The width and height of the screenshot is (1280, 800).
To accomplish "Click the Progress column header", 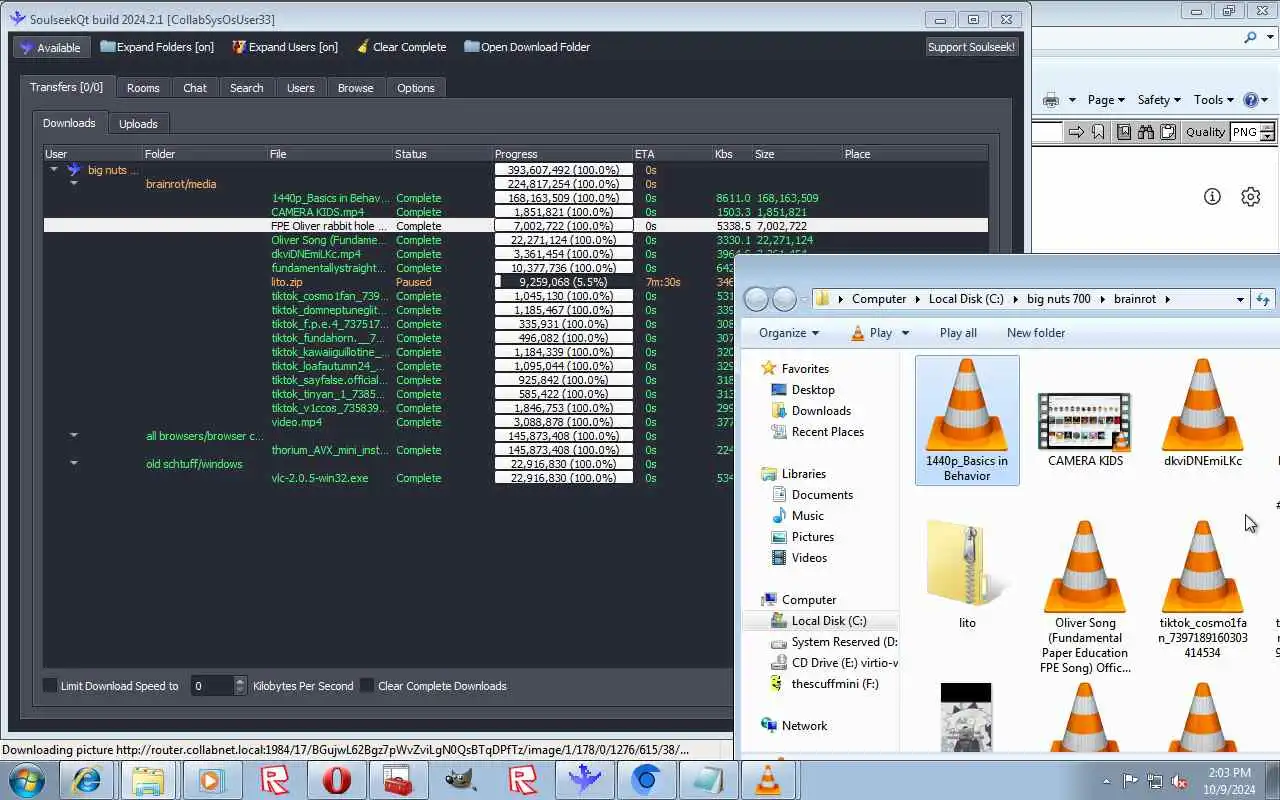I will (563, 154).
